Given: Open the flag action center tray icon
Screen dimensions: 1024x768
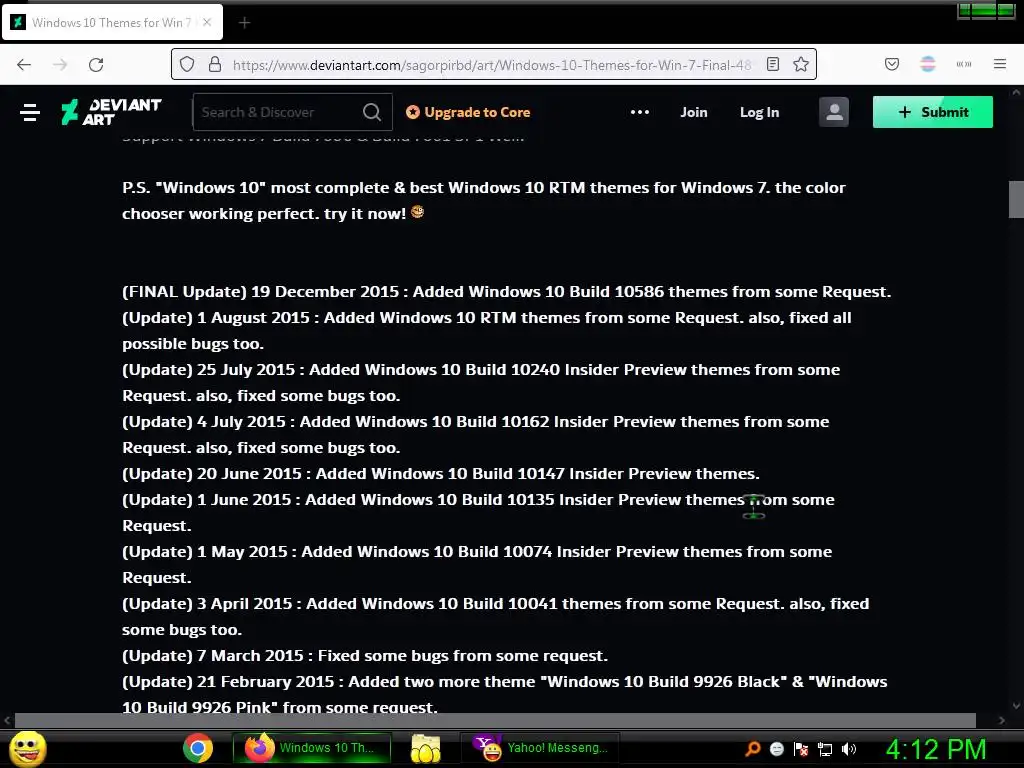Looking at the screenshot, I should 801,749.
